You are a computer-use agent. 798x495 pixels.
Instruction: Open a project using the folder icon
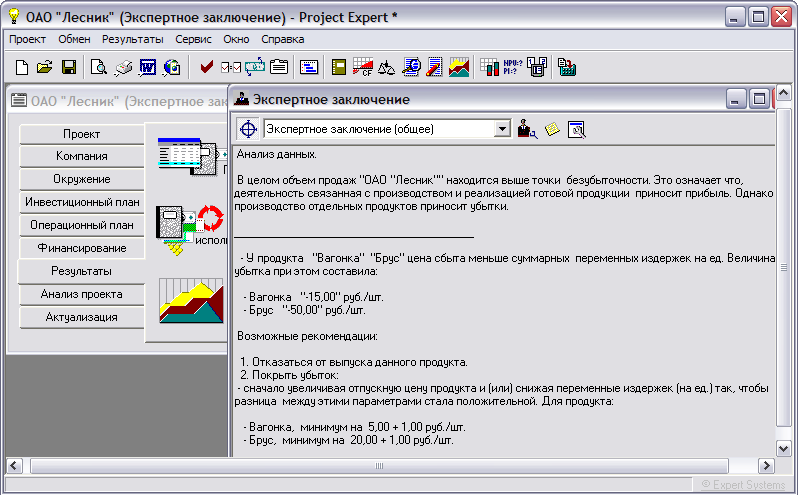click(x=45, y=67)
